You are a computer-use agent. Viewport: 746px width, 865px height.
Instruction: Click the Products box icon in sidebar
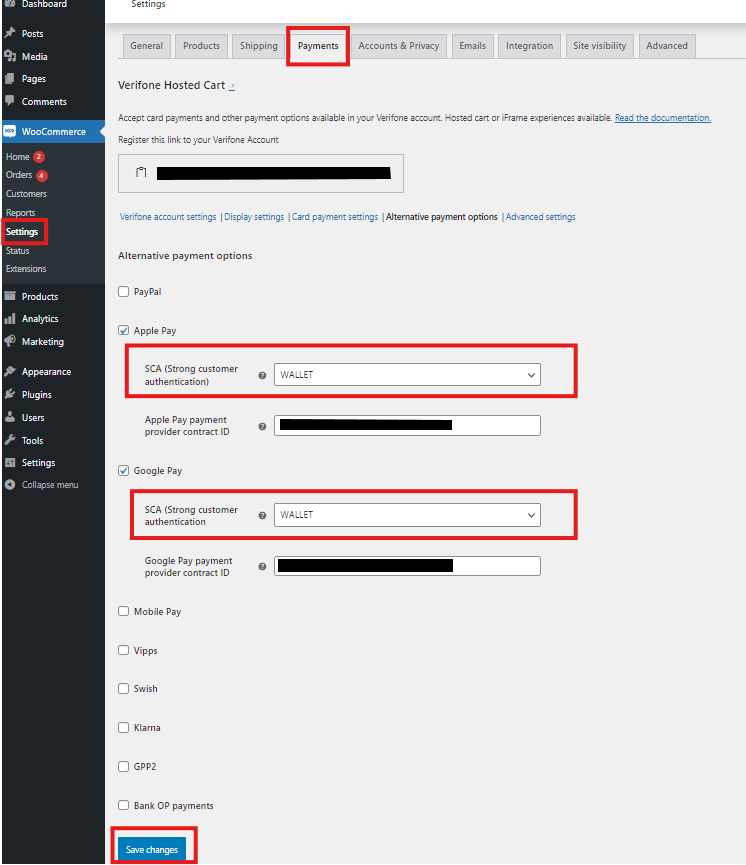click(10, 296)
